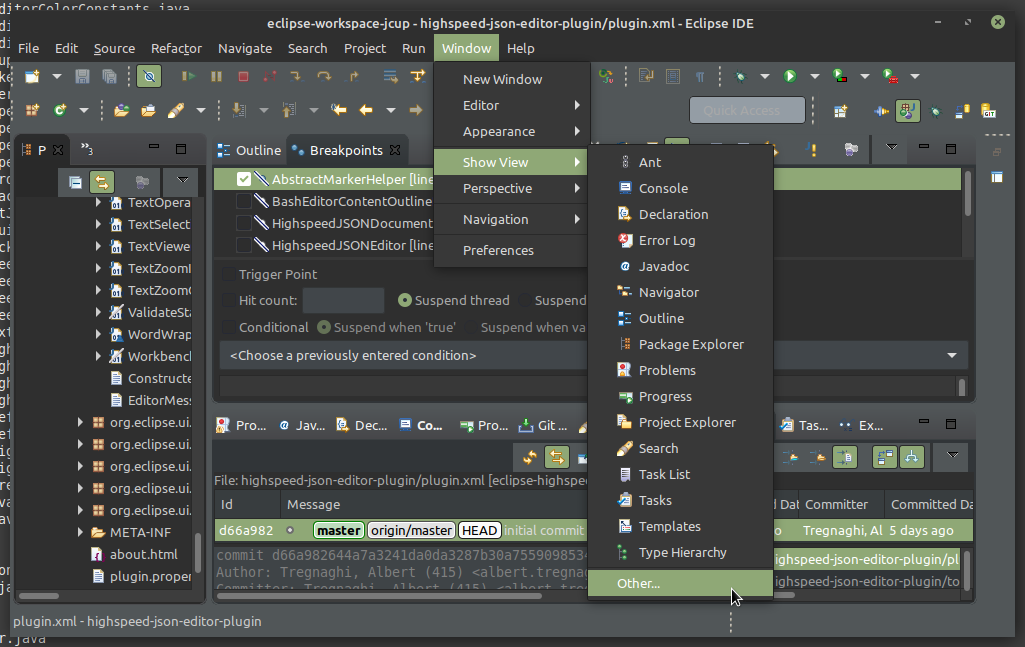This screenshot has width=1025, height=647.
Task: Click the Save All icon
Action: 109,76
